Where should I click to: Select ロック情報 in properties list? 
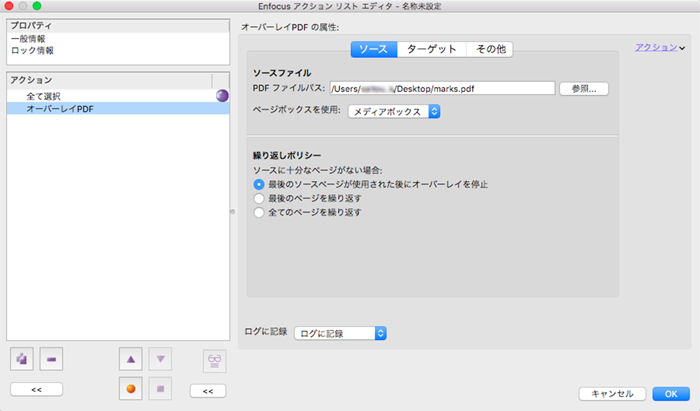33,50
